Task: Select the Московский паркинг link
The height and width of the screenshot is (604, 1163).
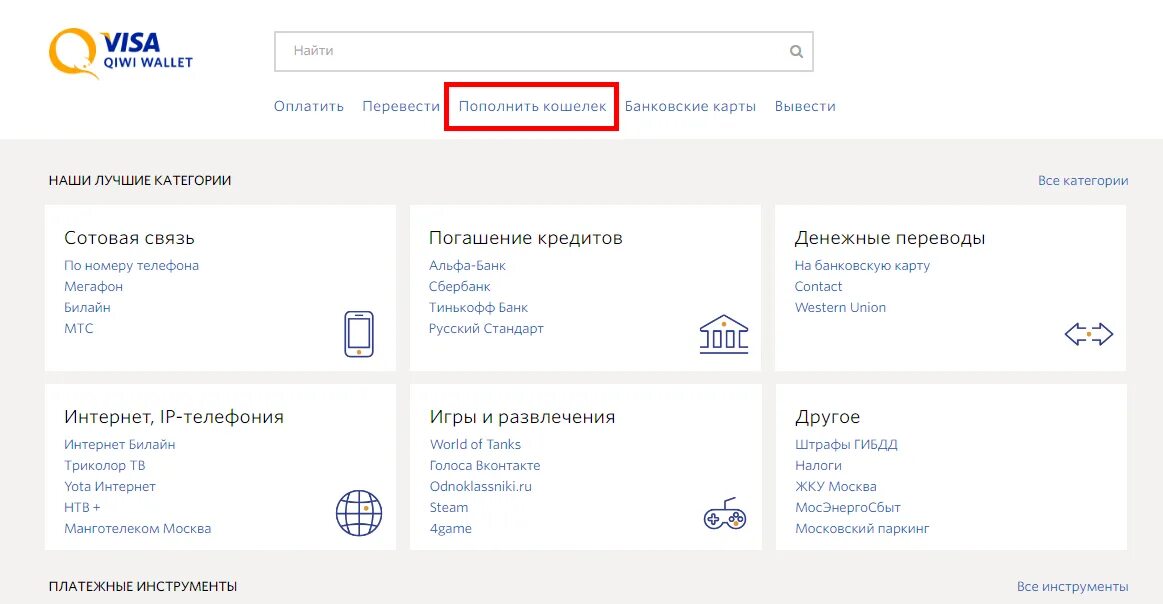Action: click(x=862, y=528)
